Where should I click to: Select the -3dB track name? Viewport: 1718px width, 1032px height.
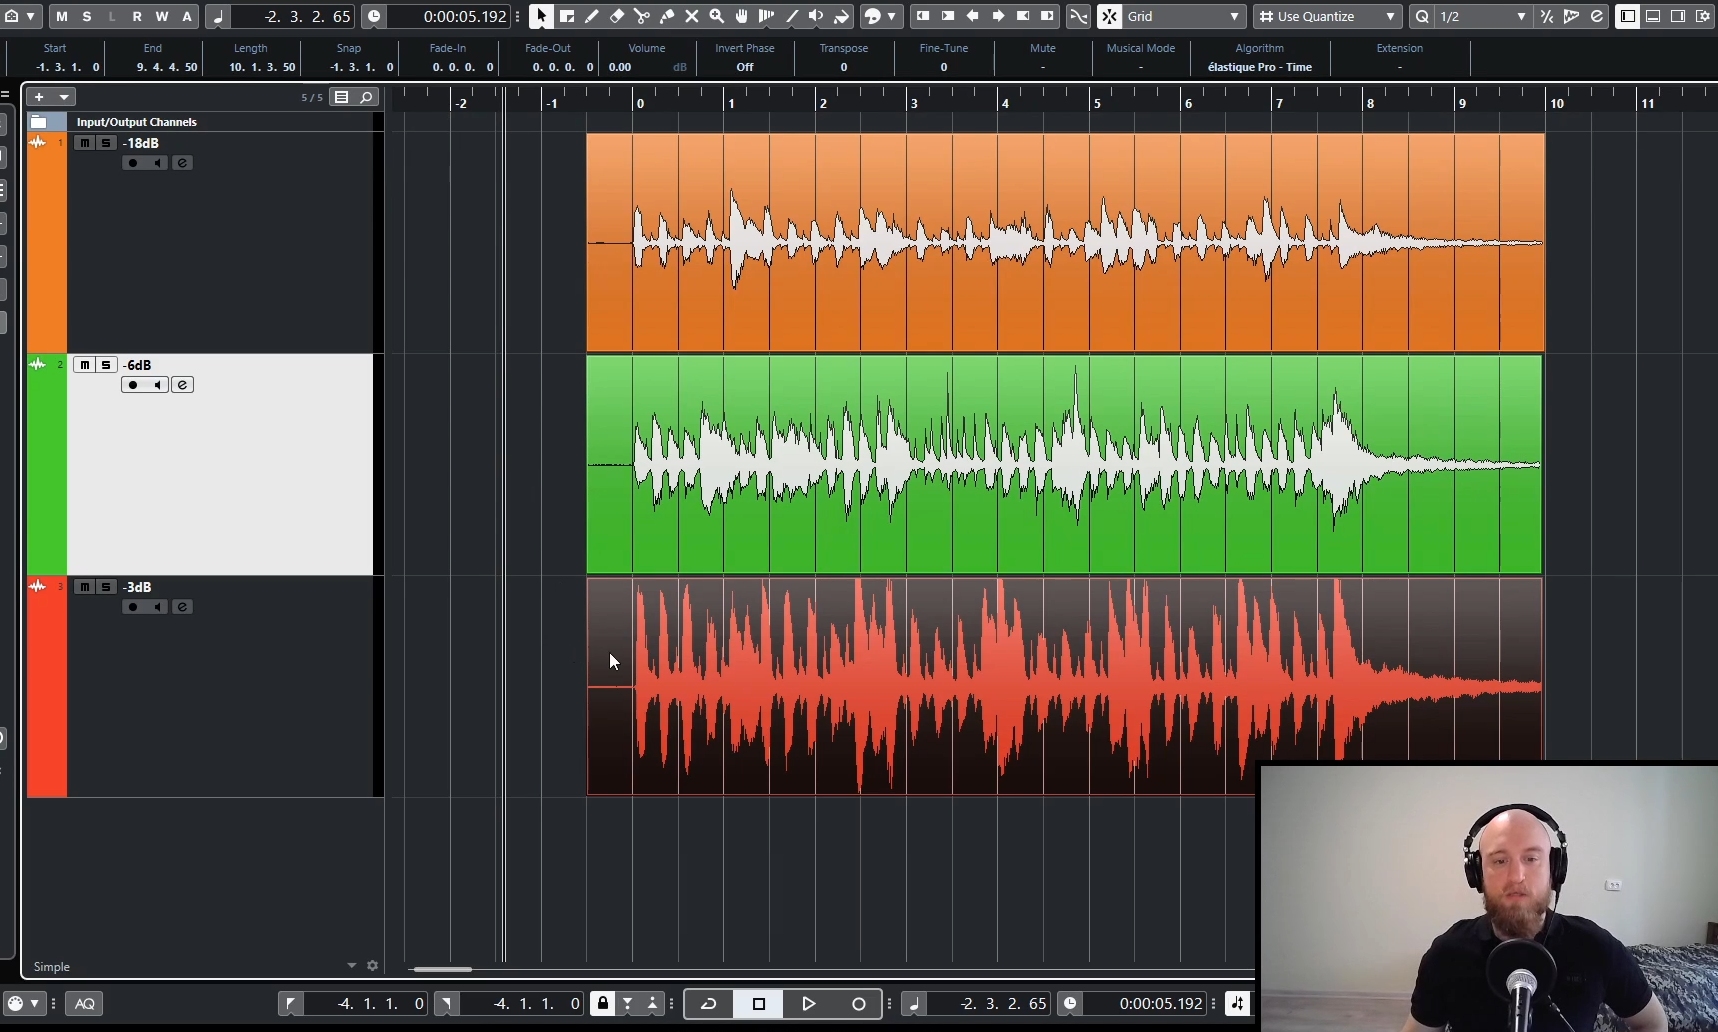(x=137, y=587)
